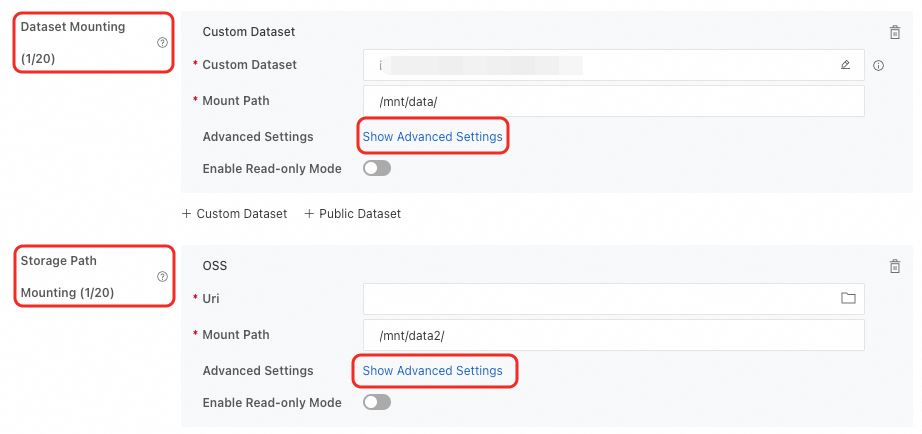Delete the OSS storage path entry
The width and height of the screenshot is (922, 434).
[894, 266]
